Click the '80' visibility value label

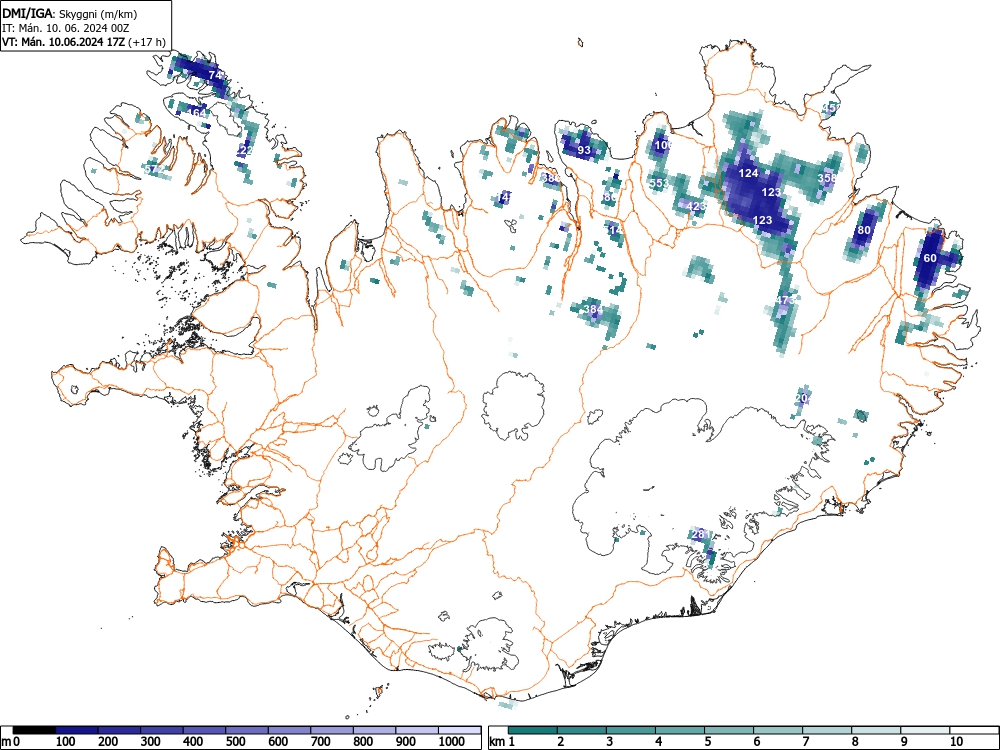click(x=864, y=230)
